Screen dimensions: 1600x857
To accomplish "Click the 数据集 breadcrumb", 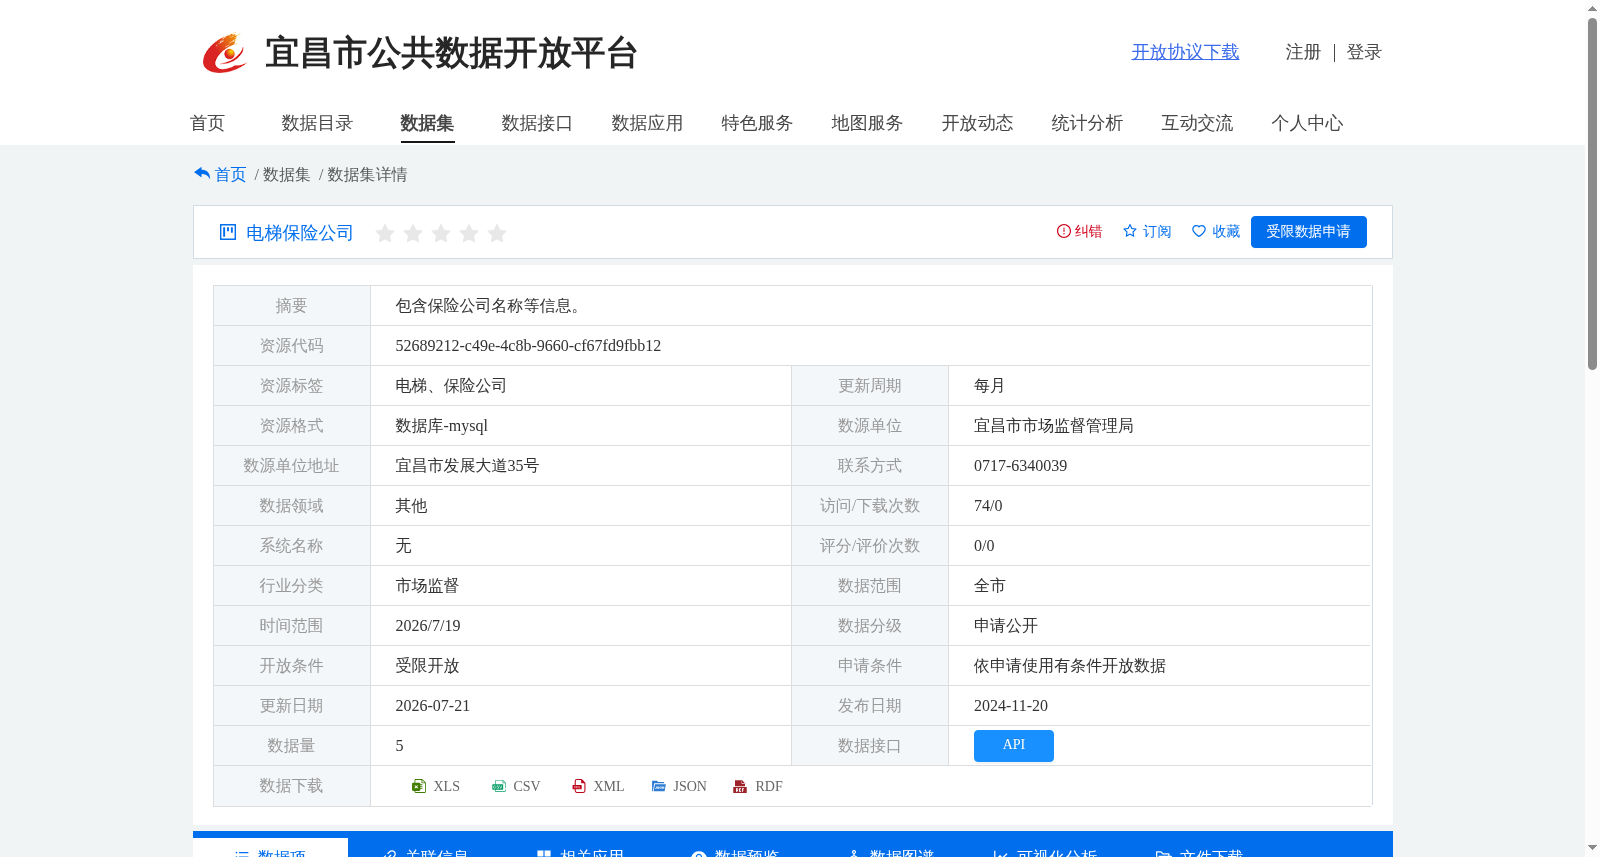I will point(286,174).
